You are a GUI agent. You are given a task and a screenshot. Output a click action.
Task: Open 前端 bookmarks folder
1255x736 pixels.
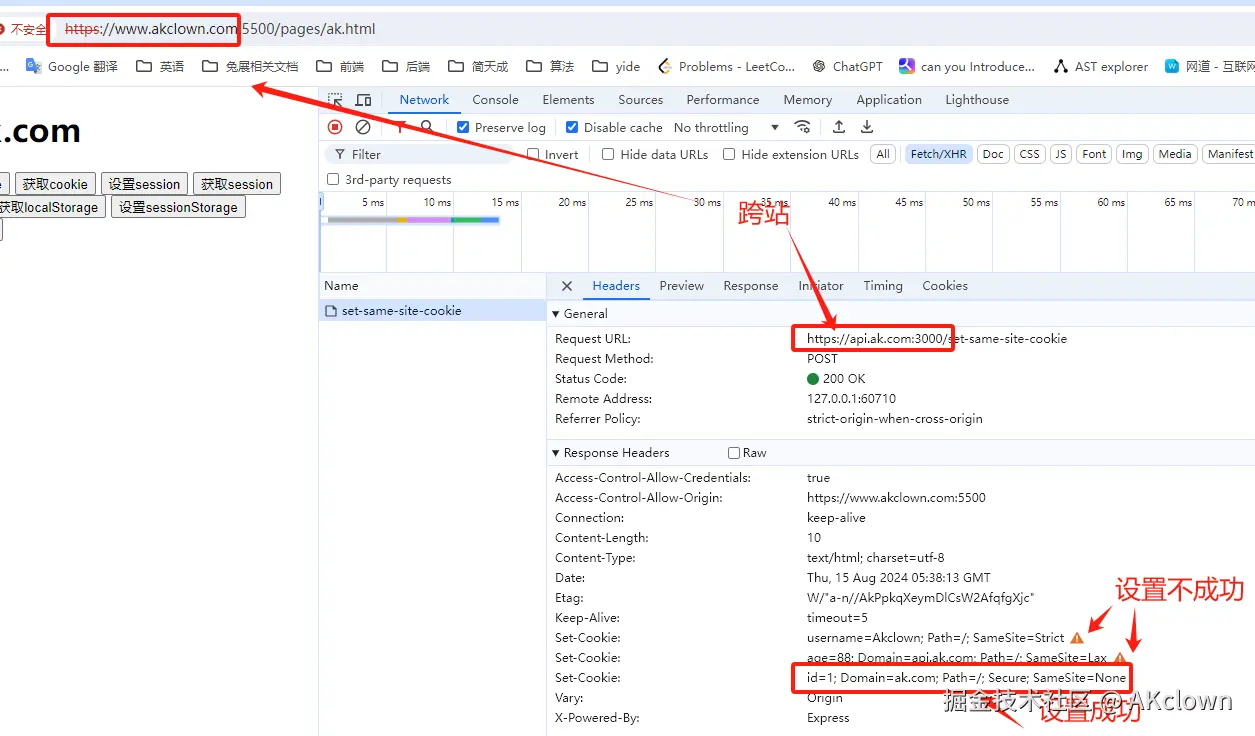pos(340,66)
